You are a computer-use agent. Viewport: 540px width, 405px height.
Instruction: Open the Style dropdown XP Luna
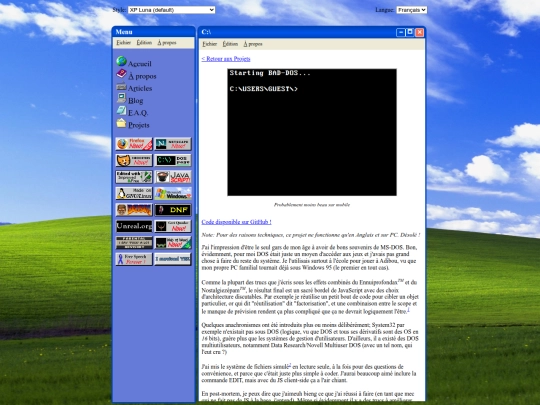(x=172, y=10)
